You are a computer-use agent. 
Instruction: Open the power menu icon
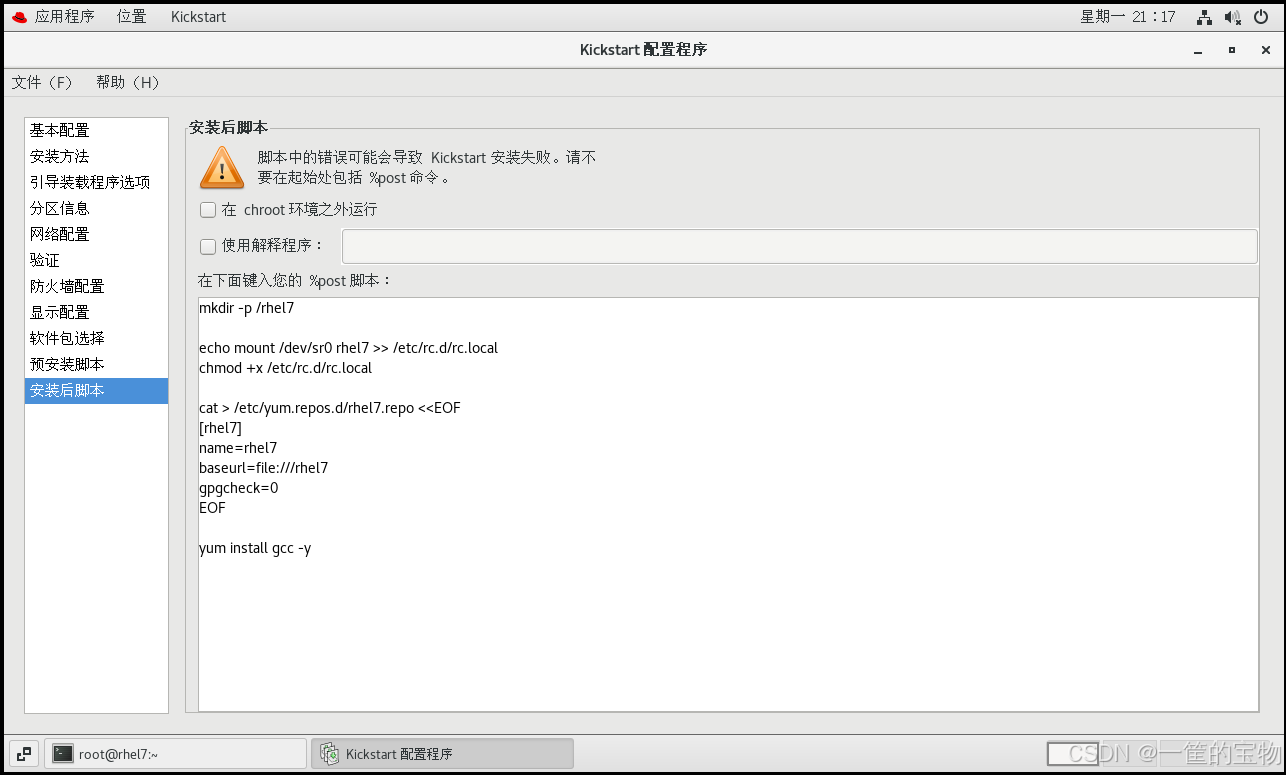point(1261,17)
